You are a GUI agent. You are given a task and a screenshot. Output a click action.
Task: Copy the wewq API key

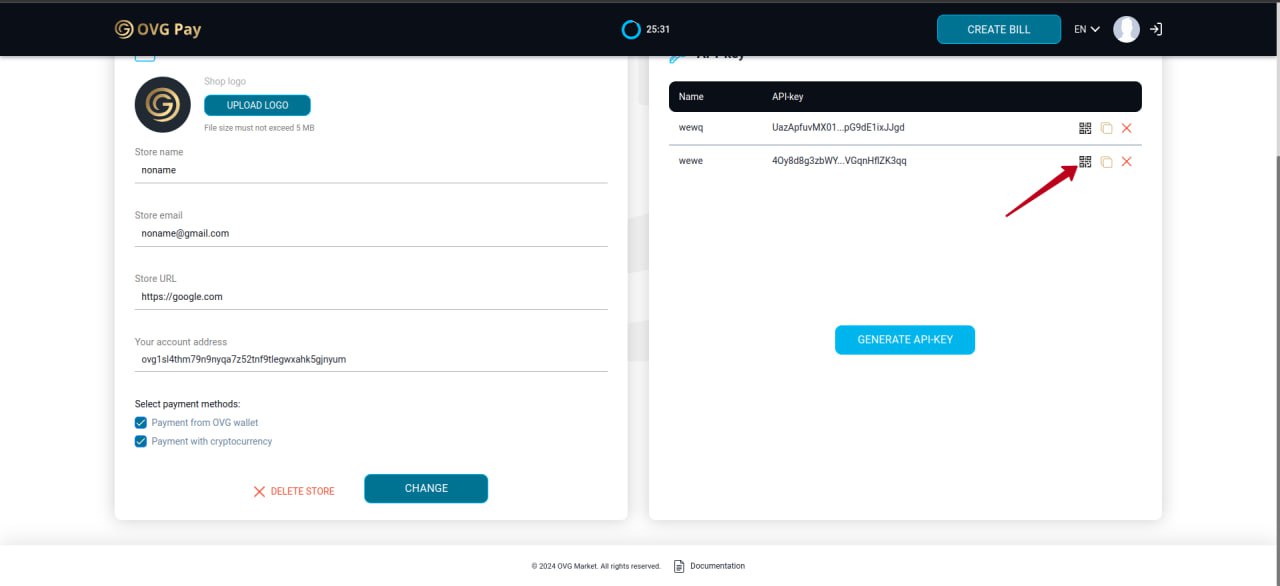pos(1106,128)
